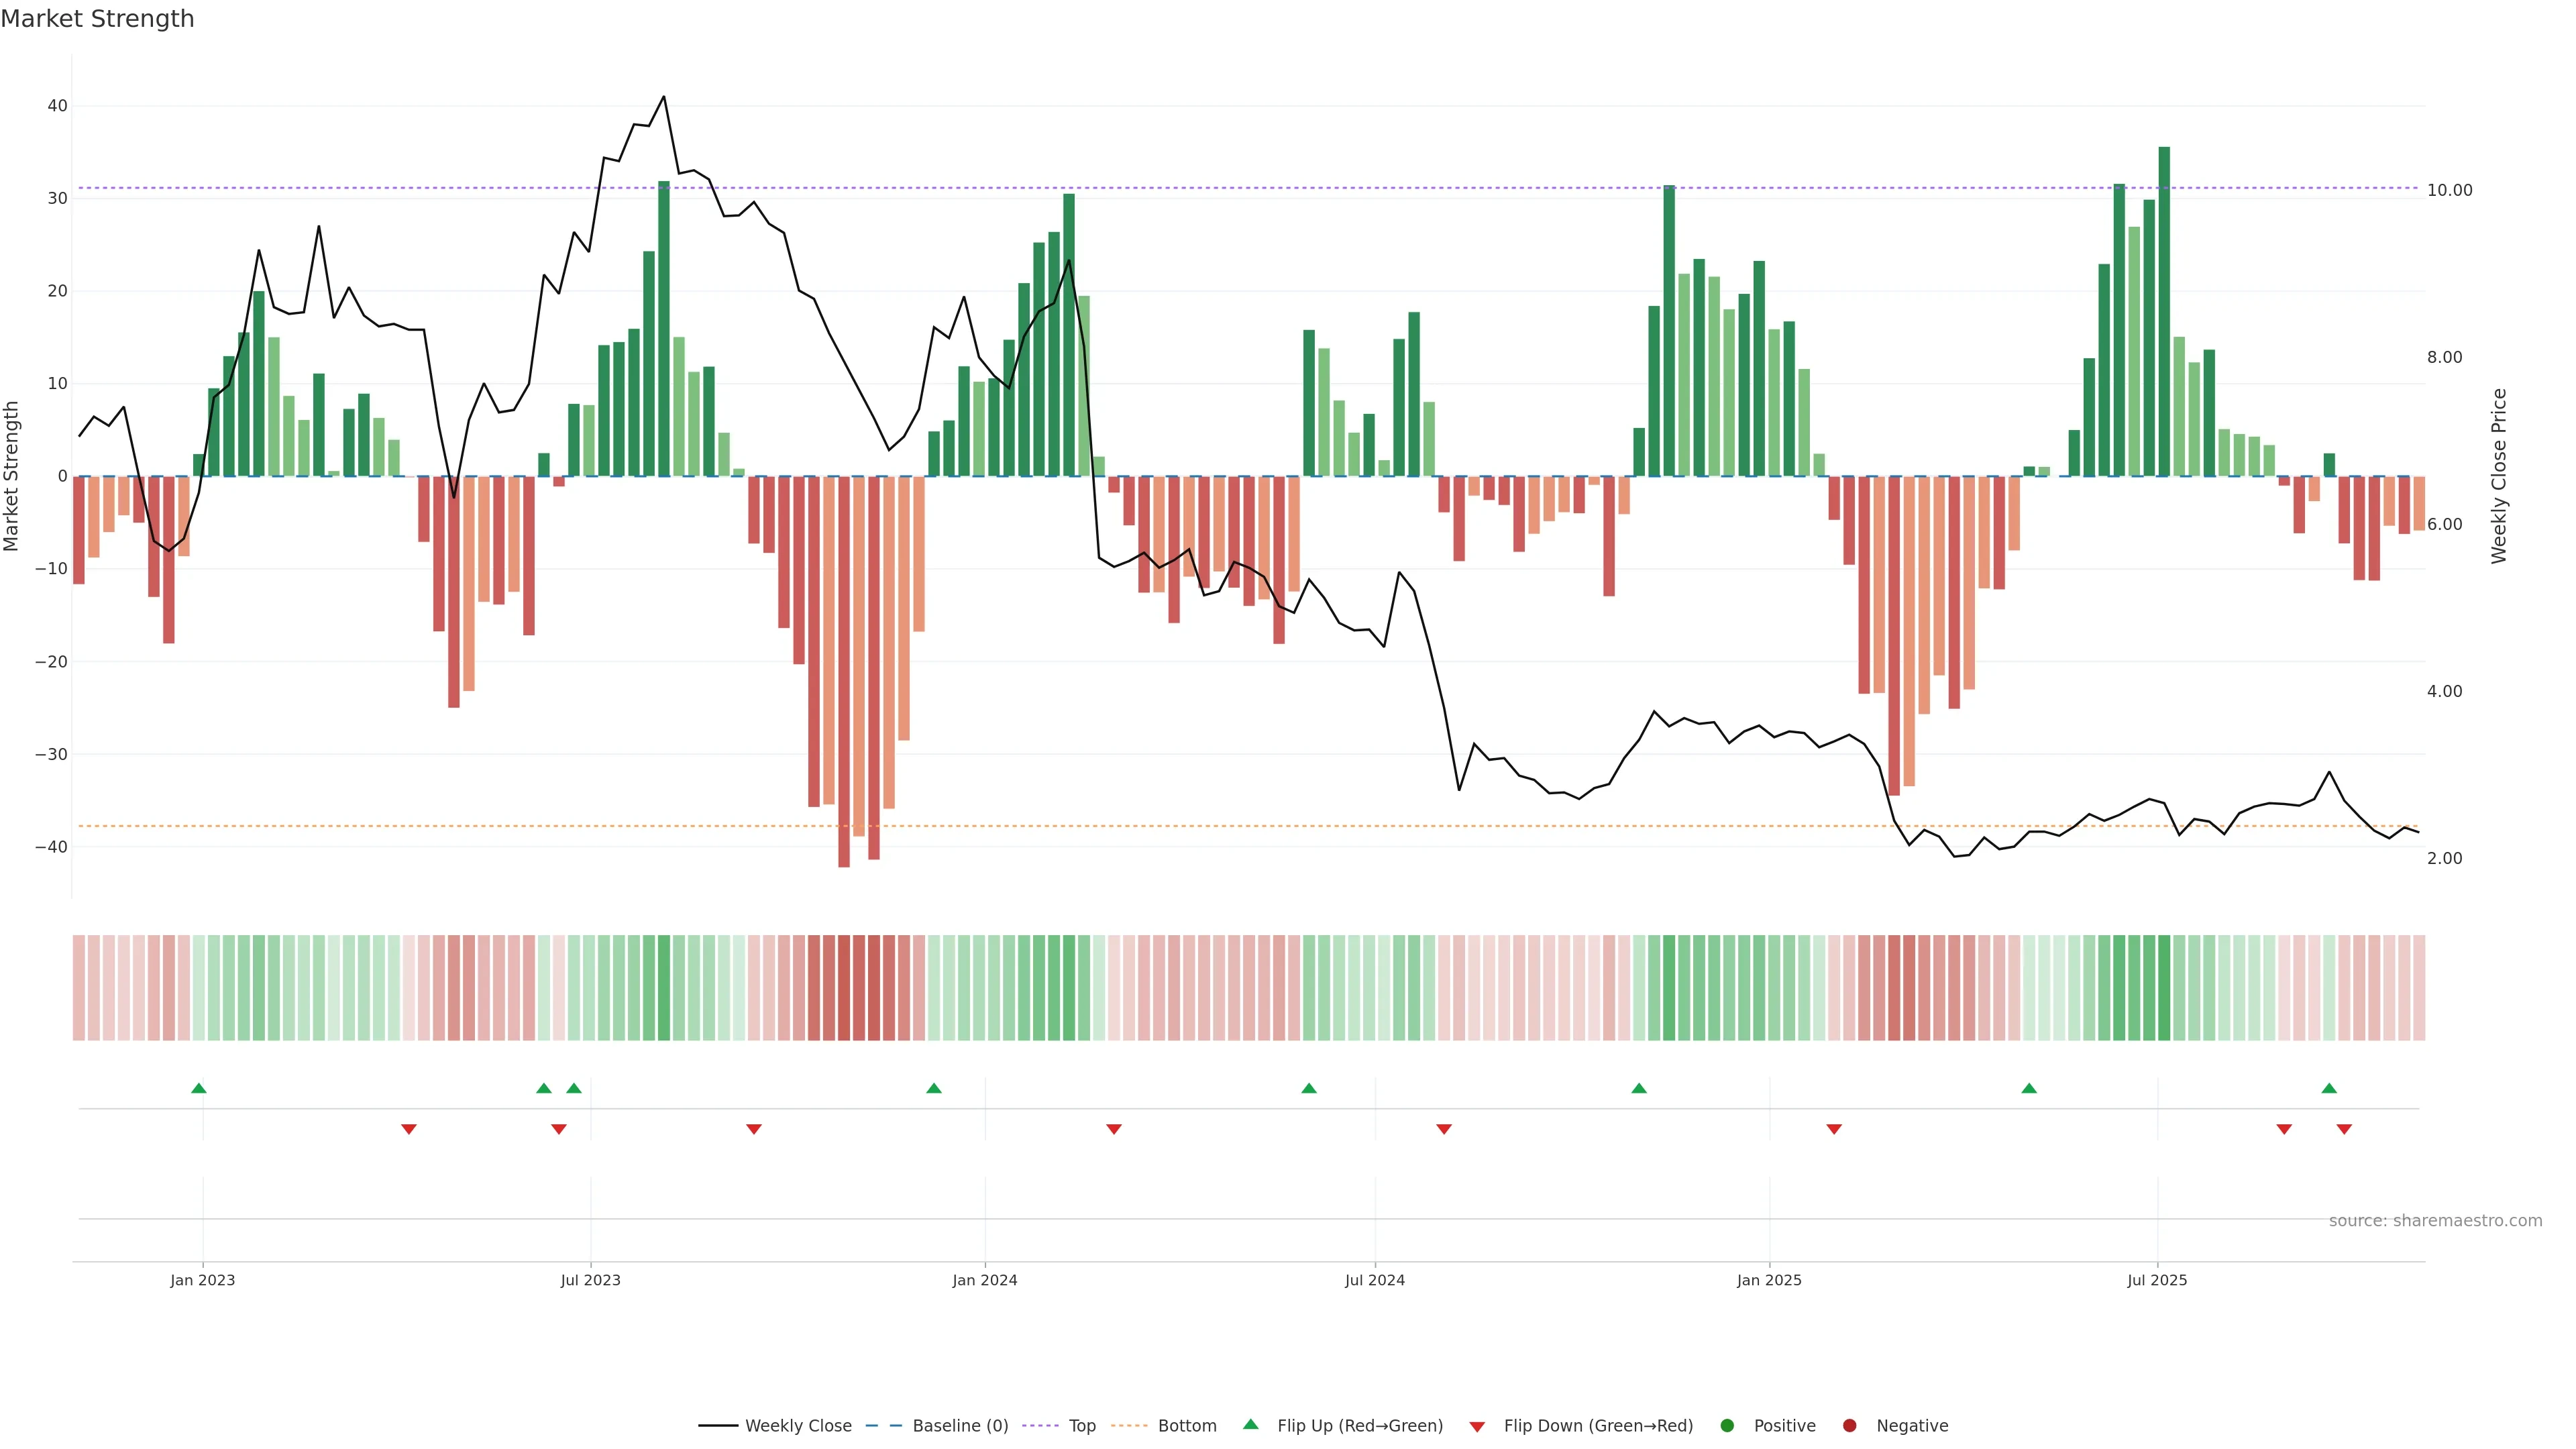Image resolution: width=2576 pixels, height=1449 pixels.
Task: Click the Positive legend green dot
Action: click(x=1727, y=1426)
